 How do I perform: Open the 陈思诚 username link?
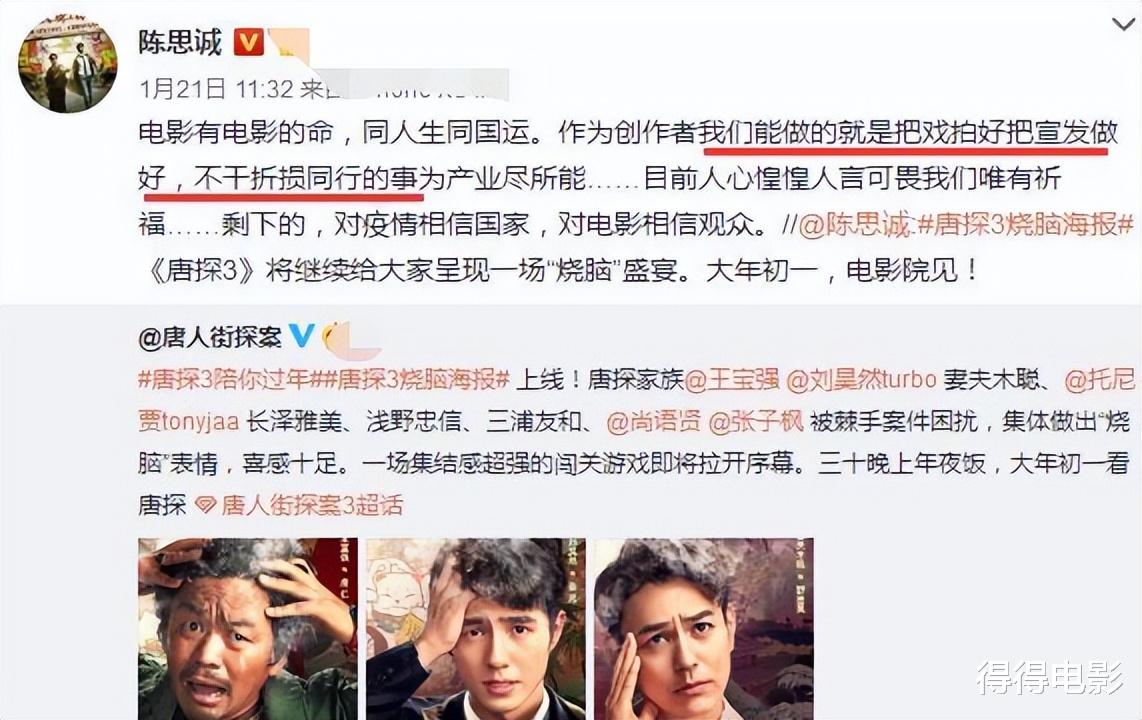(x=180, y=42)
